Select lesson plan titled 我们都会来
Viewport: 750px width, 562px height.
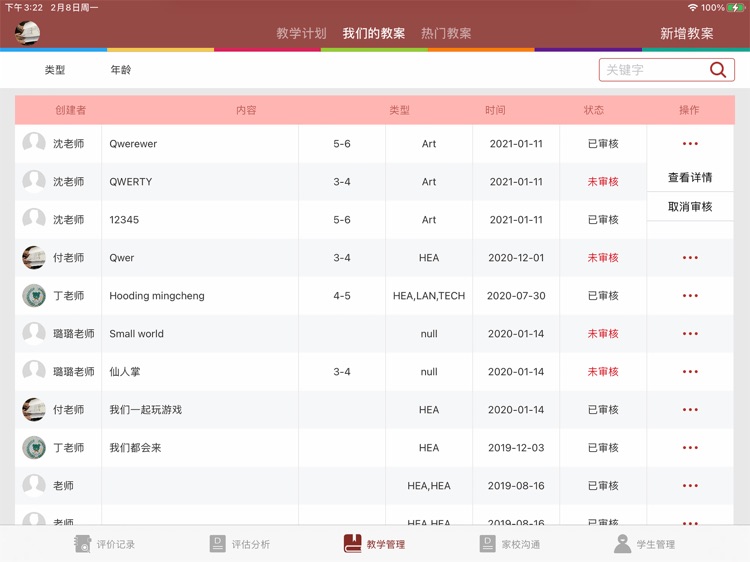[135, 448]
